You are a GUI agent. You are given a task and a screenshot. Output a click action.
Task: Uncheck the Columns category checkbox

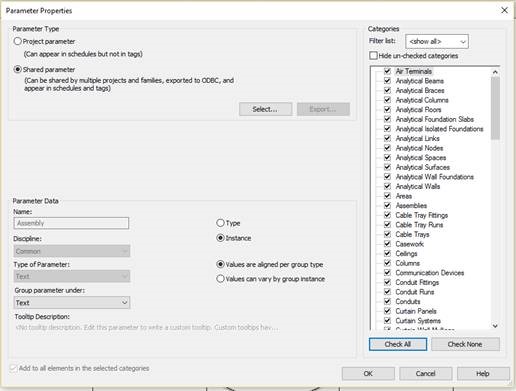tap(387, 263)
